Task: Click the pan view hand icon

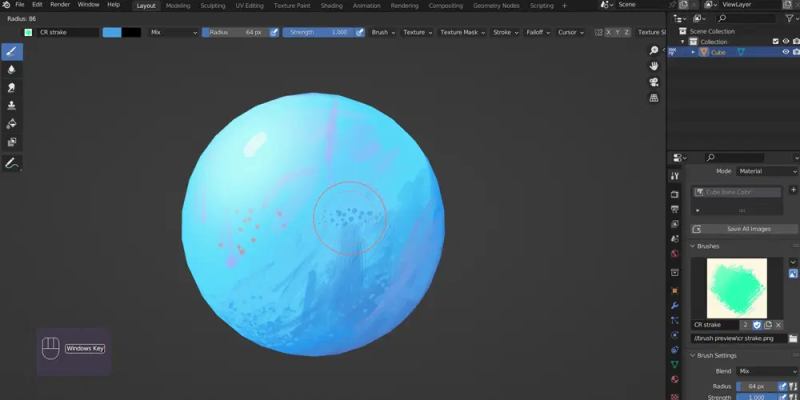Action: (x=654, y=66)
